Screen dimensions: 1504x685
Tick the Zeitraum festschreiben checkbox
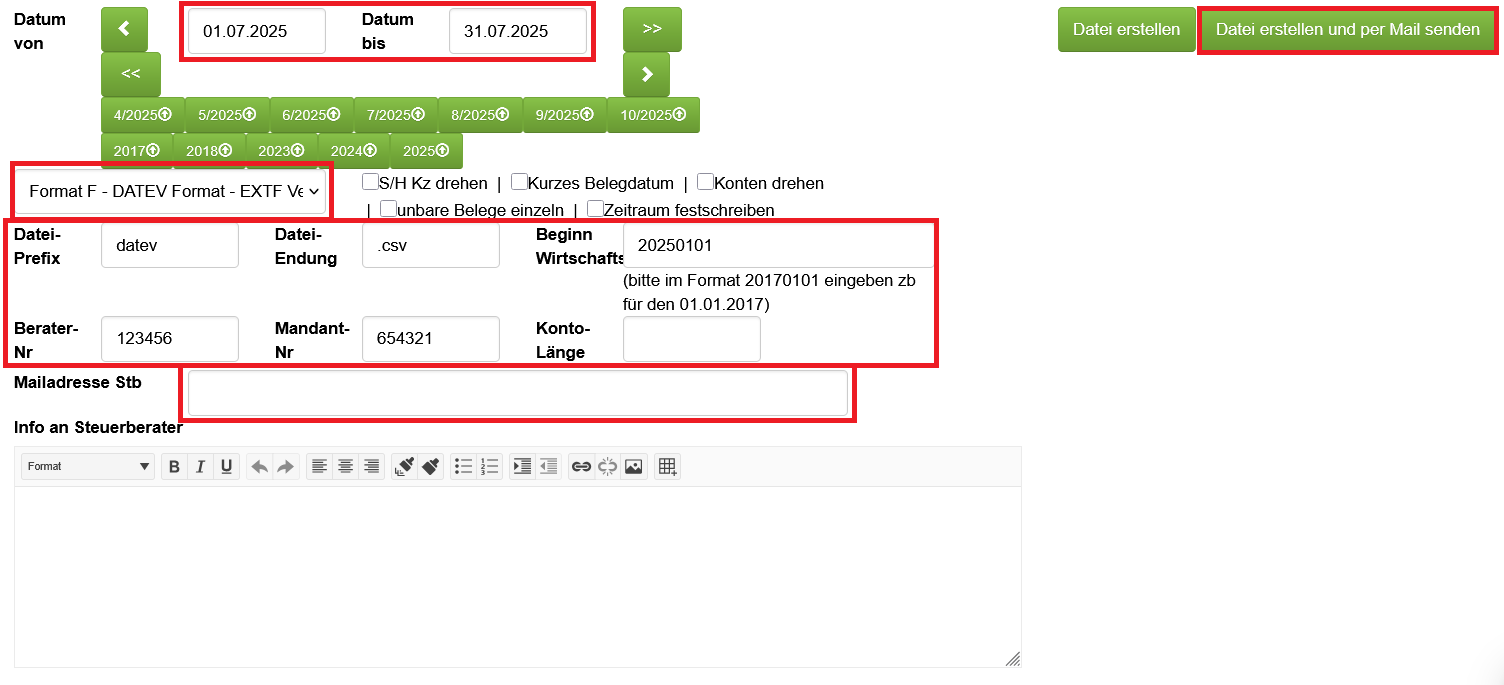tap(595, 209)
